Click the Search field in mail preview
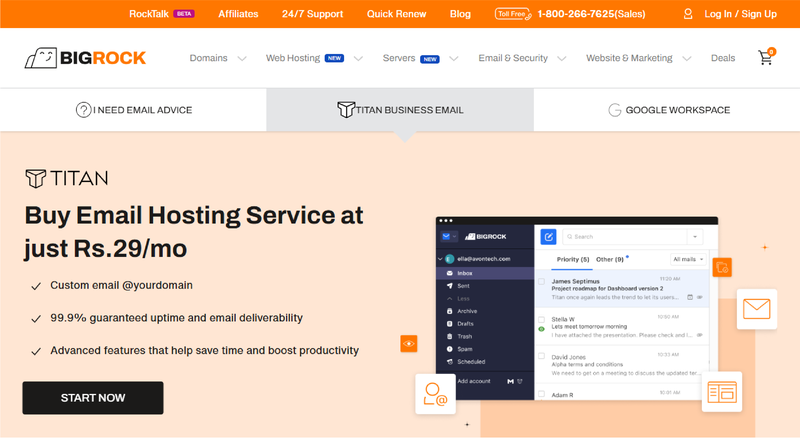The image size is (800, 445). click(x=625, y=237)
